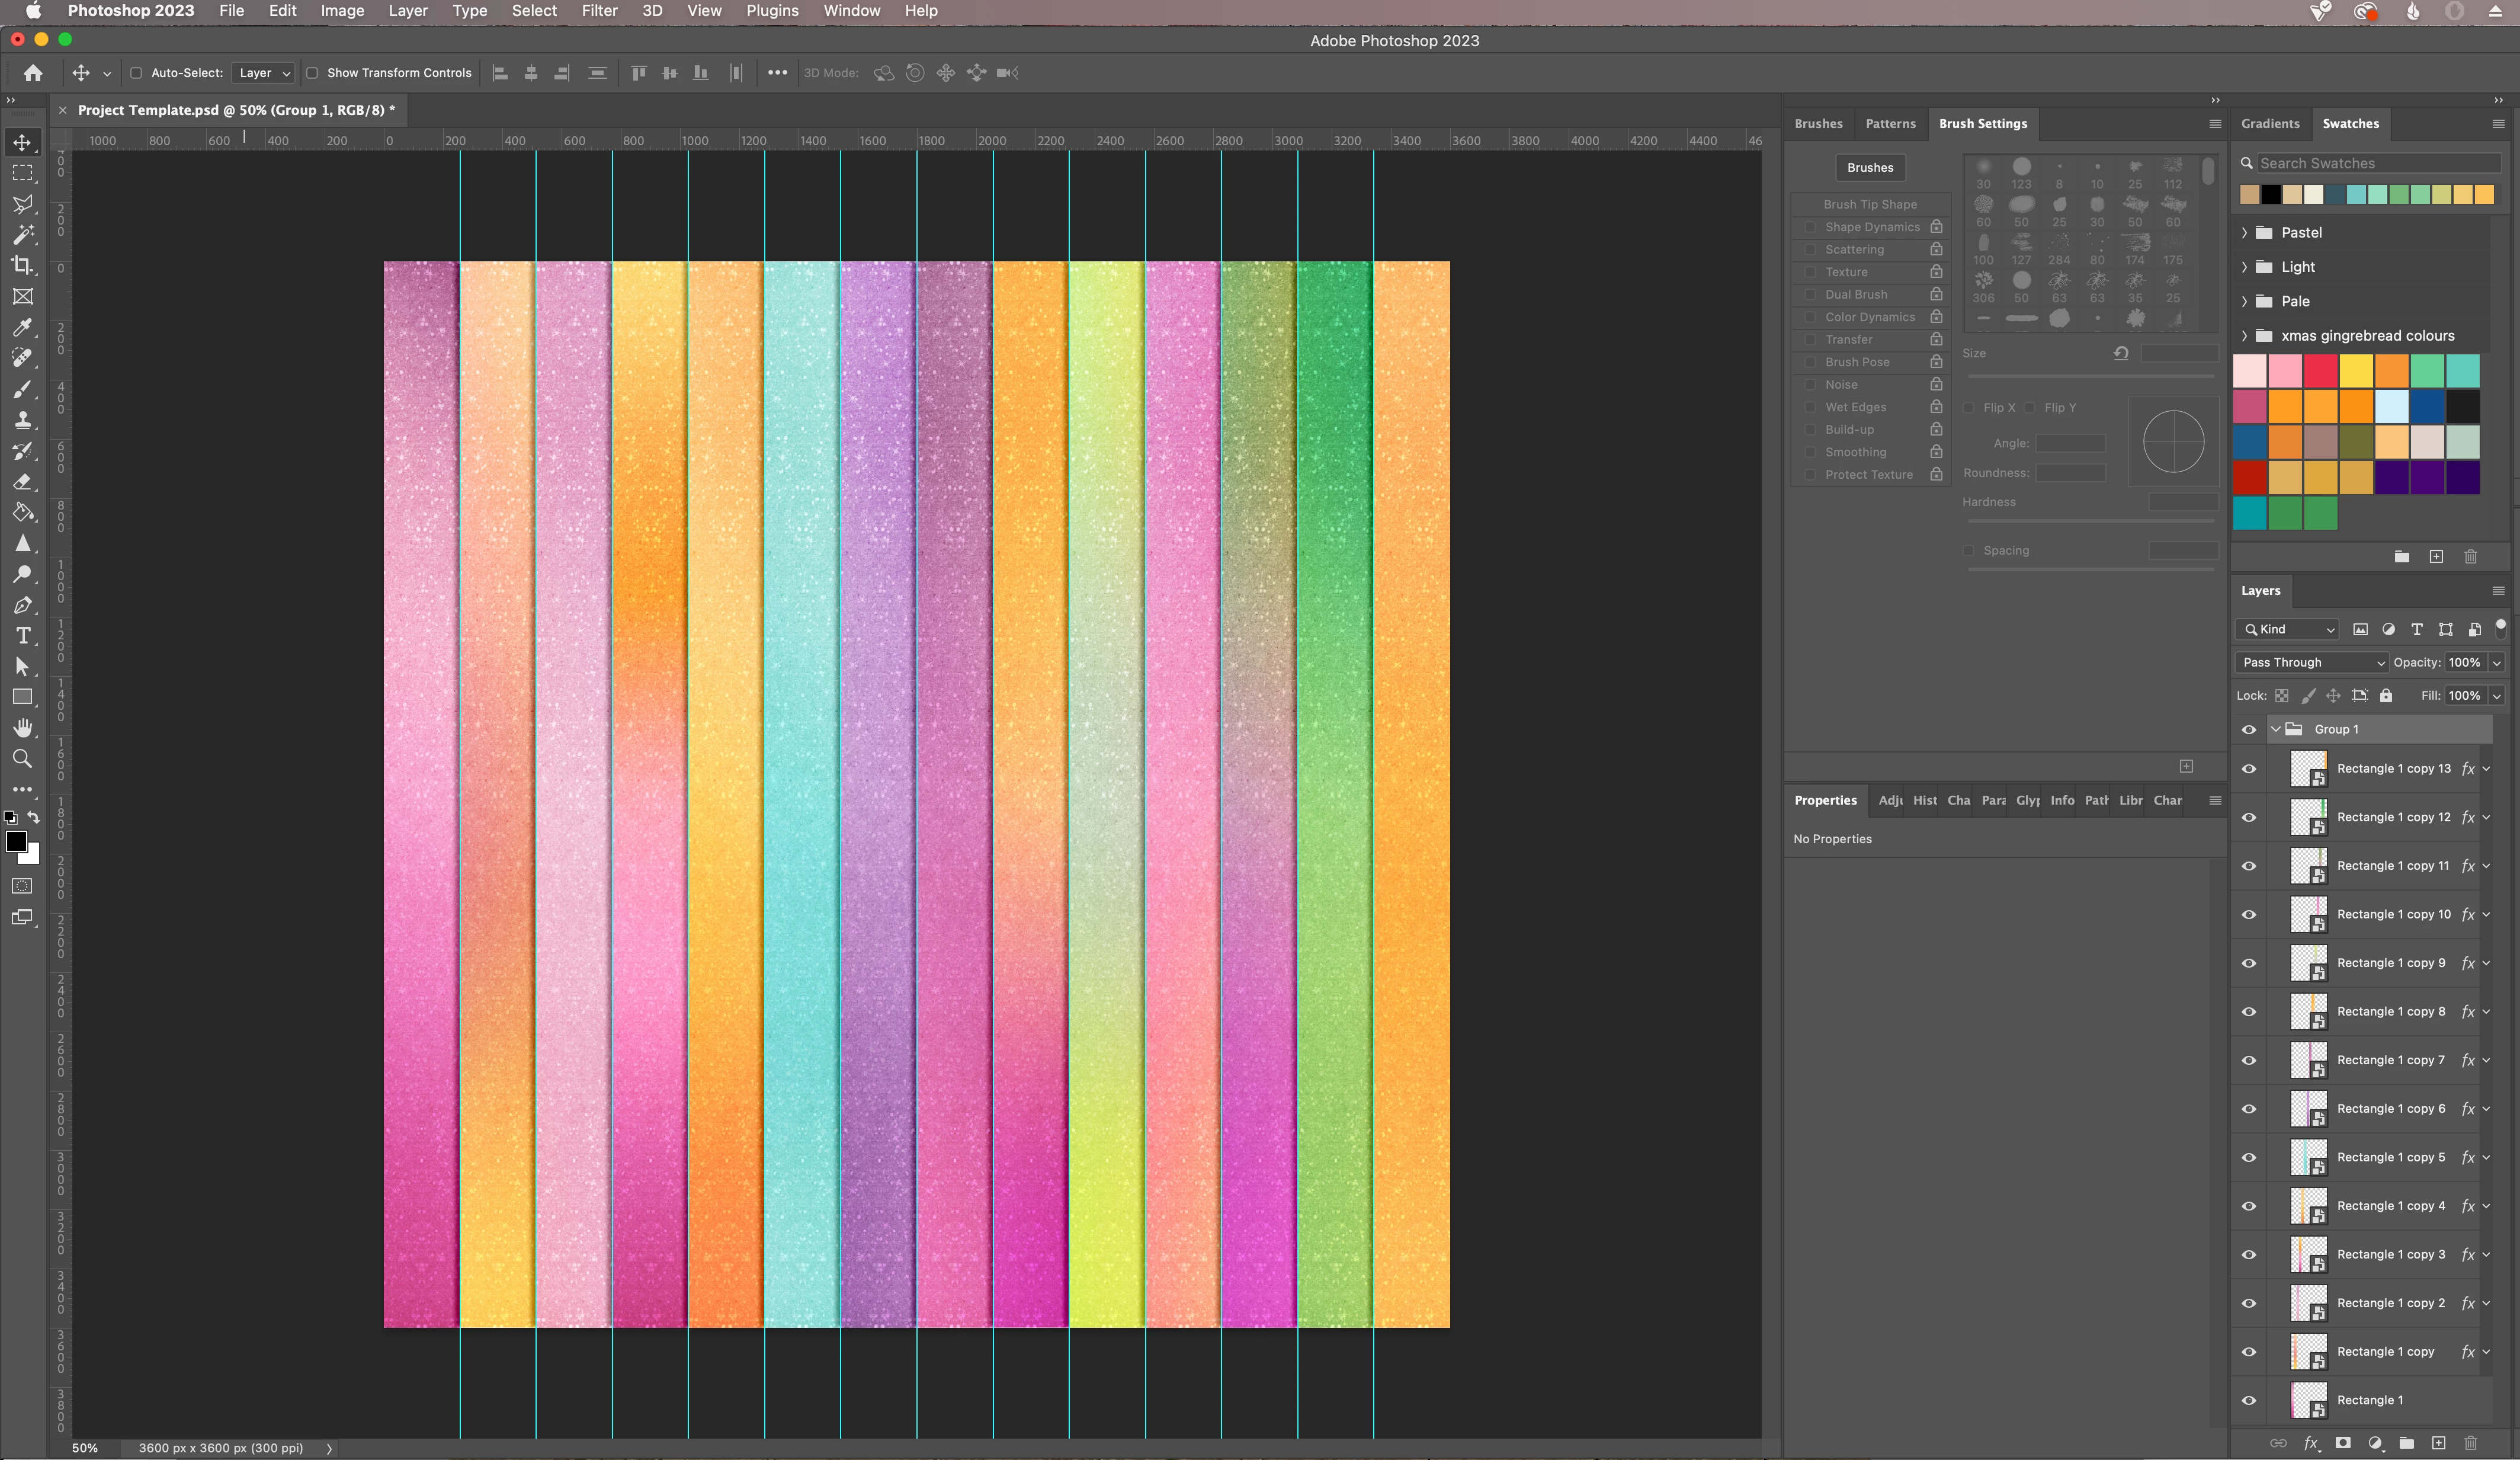
Task: Expand the Pastel swatch folder
Action: pyautogui.click(x=2244, y=232)
